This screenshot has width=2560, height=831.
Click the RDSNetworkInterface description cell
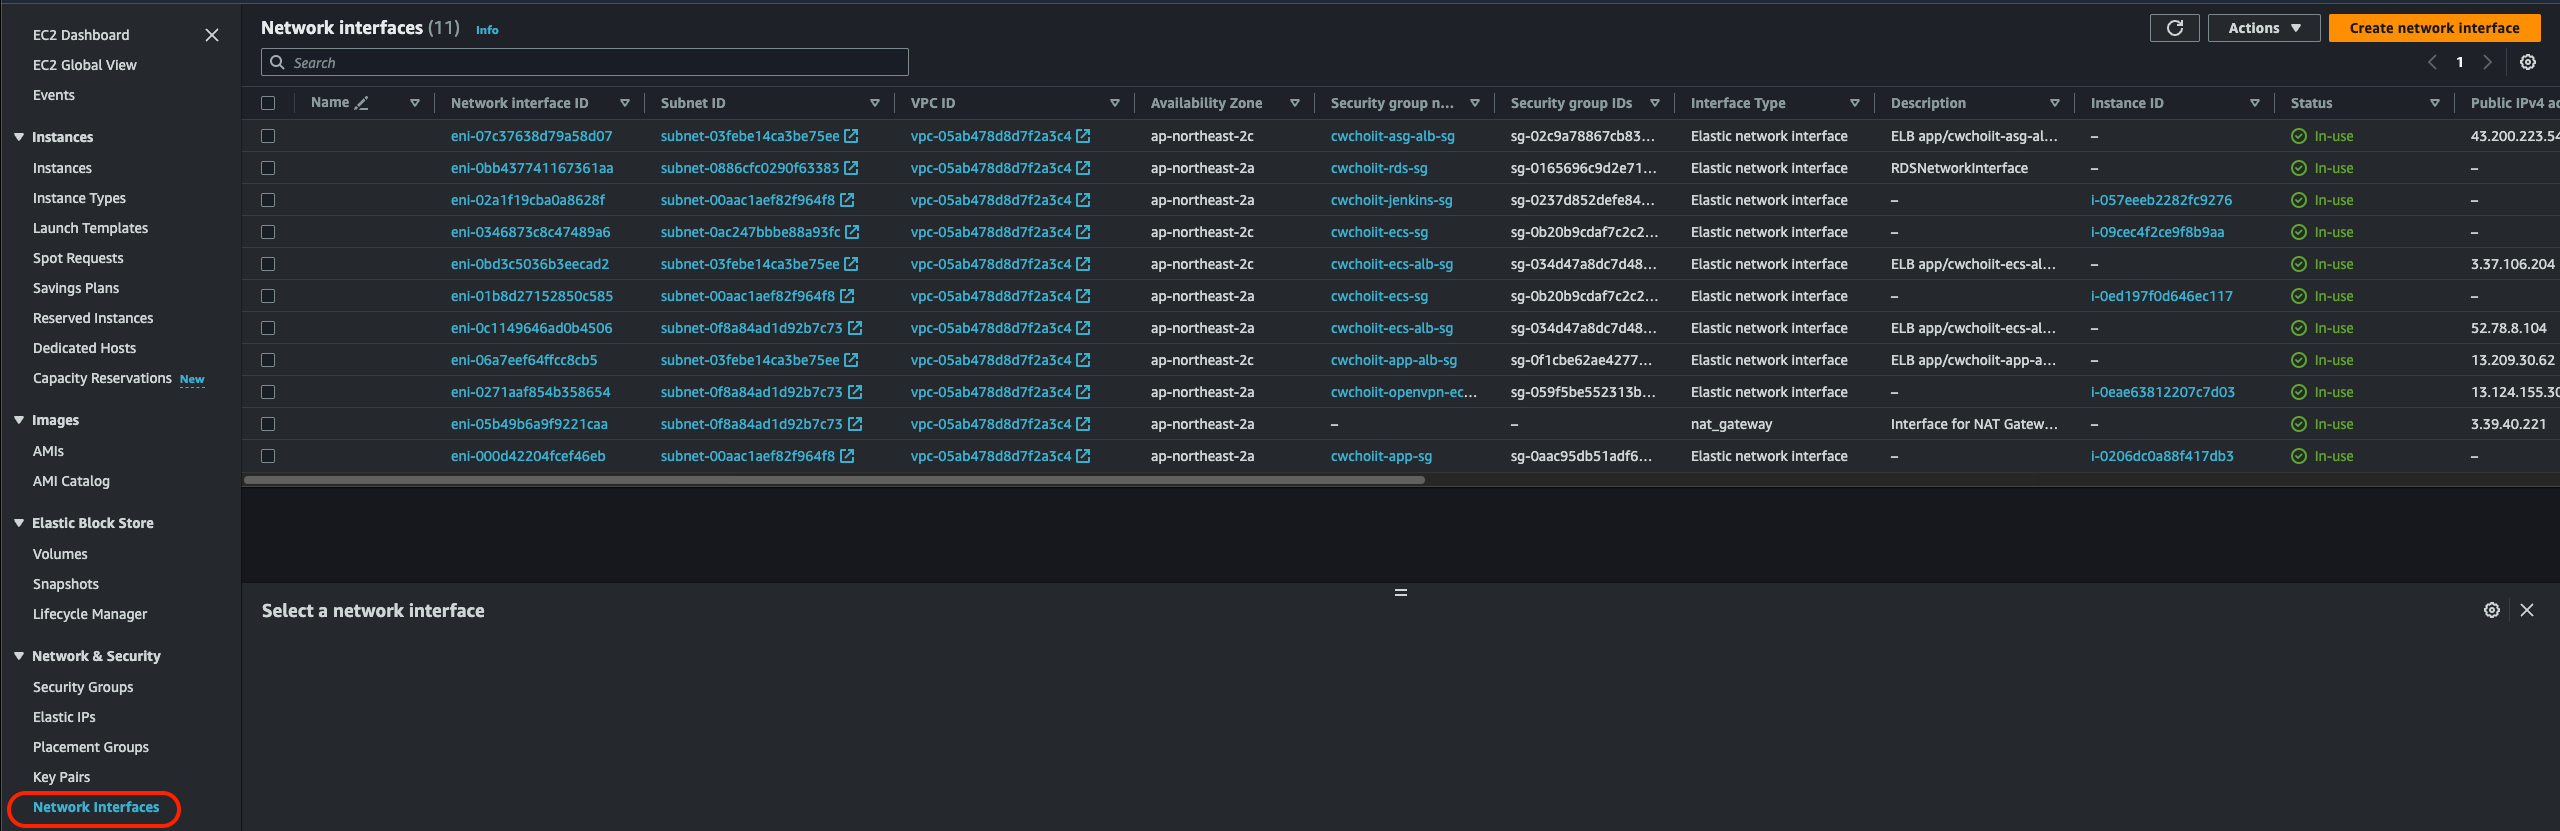(x=1959, y=168)
